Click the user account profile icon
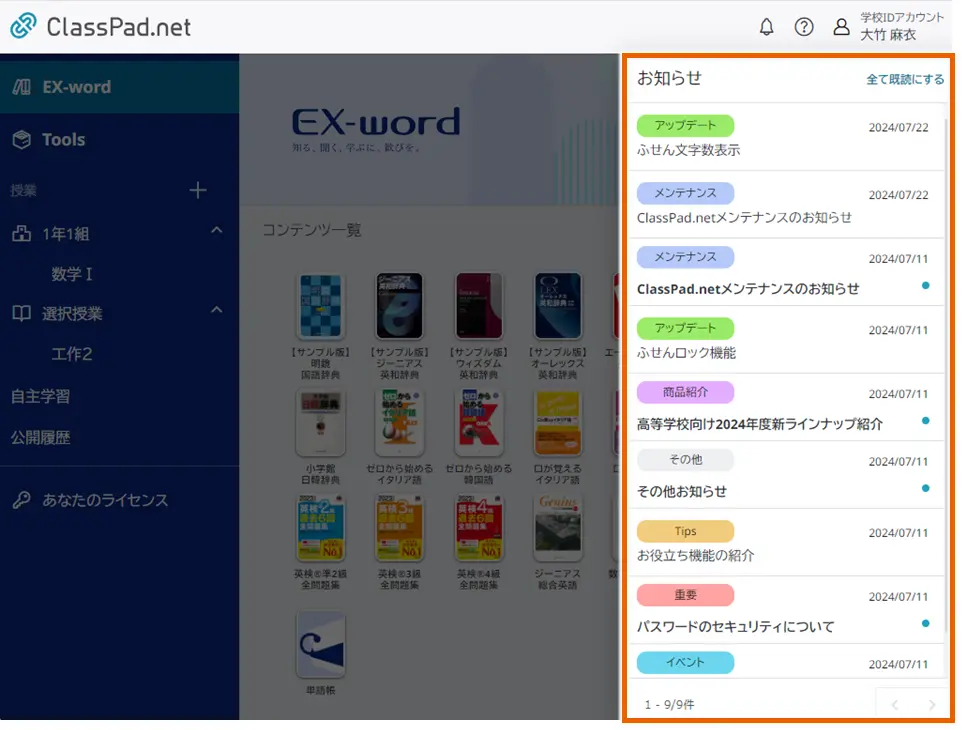Image resolution: width=962 pixels, height=730 pixels. coord(841,27)
